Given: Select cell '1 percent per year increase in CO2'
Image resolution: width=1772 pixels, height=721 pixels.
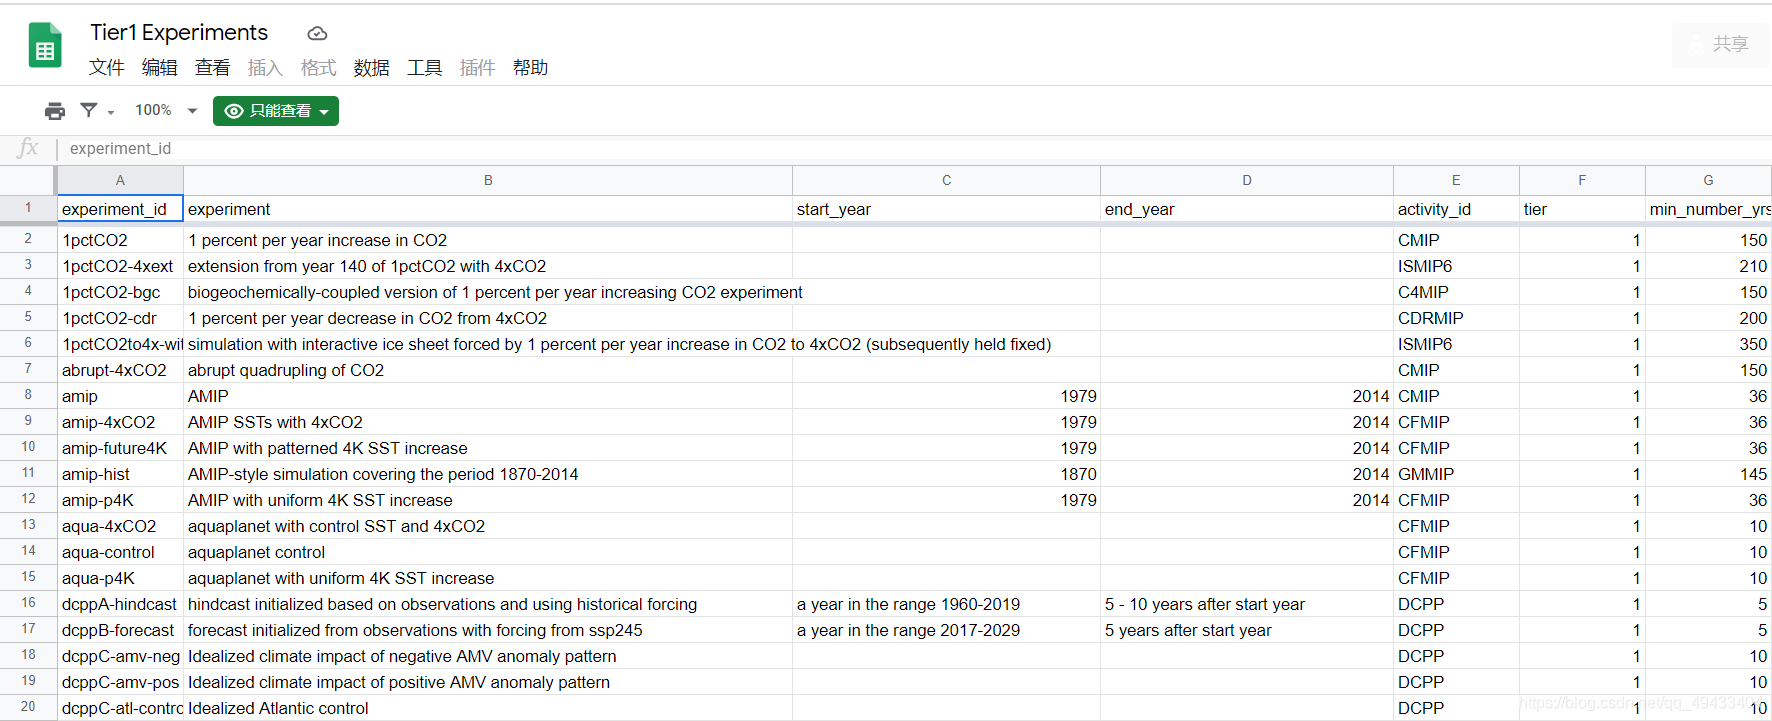Looking at the screenshot, I should (488, 240).
